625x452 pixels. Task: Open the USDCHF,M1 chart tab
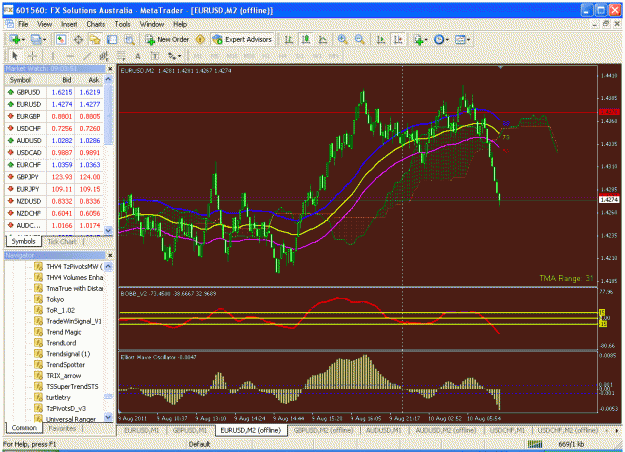[507, 430]
